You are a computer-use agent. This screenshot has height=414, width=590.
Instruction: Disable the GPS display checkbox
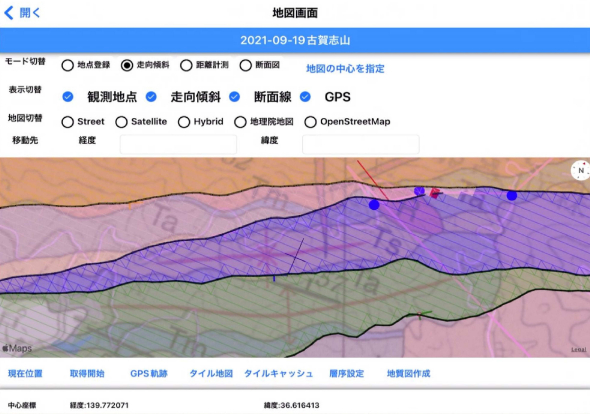(305, 97)
